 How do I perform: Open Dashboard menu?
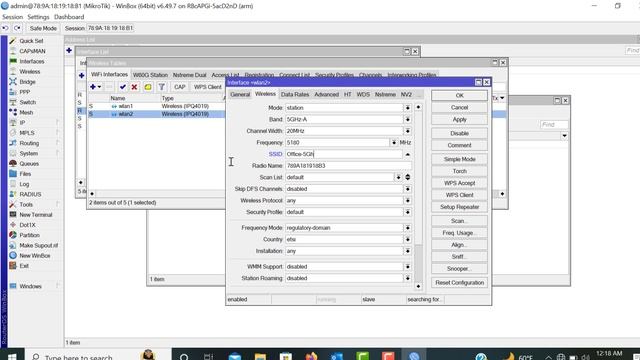(x=69, y=17)
